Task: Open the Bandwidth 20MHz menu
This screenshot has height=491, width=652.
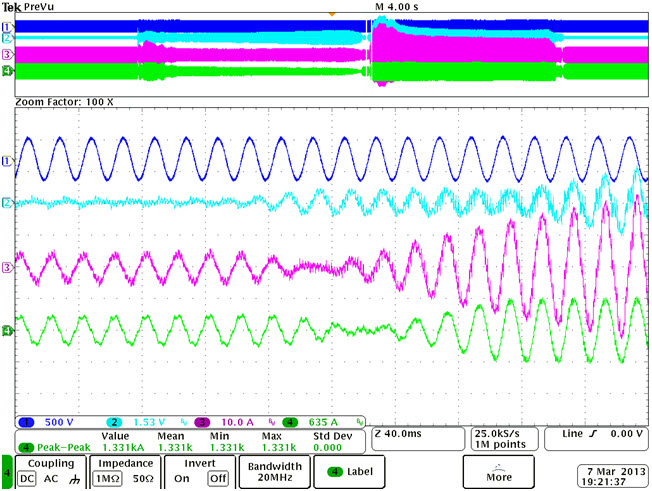Action: pyautogui.click(x=273, y=471)
